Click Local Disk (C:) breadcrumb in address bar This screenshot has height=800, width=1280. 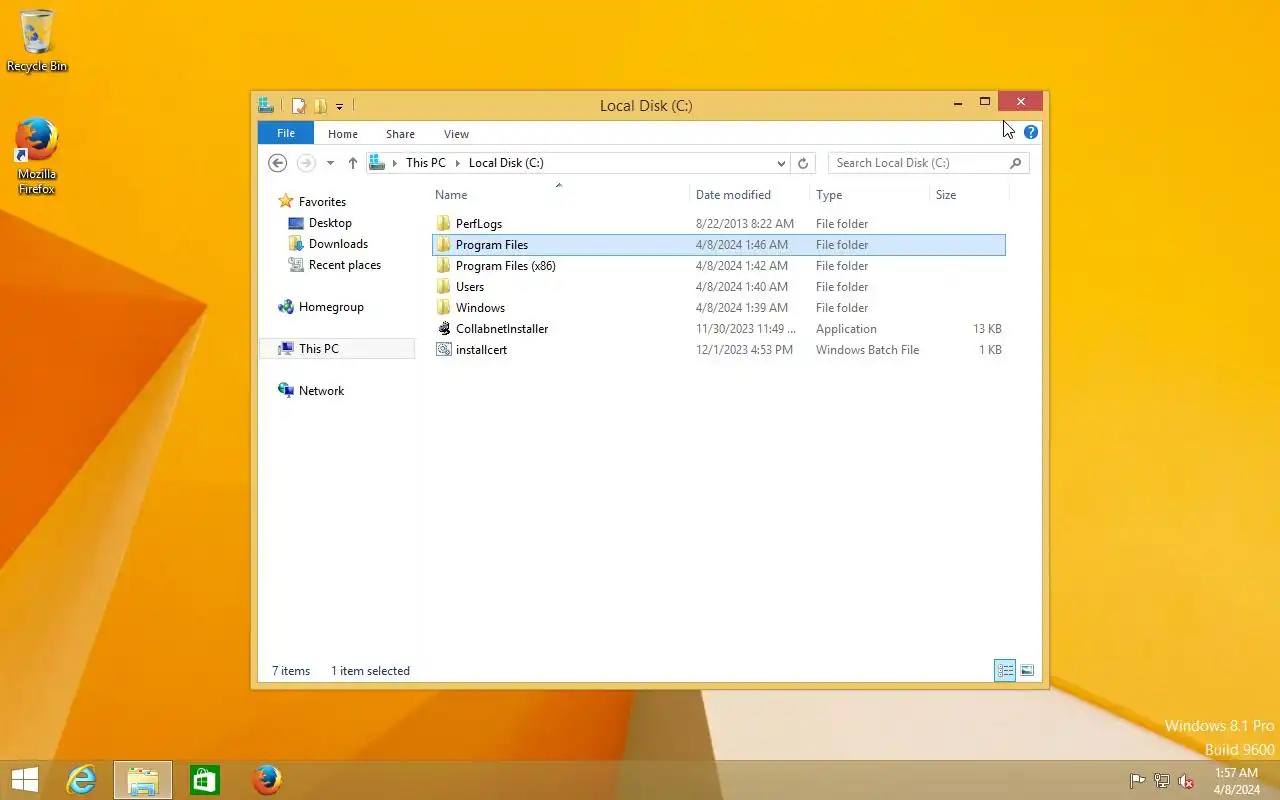pos(506,163)
